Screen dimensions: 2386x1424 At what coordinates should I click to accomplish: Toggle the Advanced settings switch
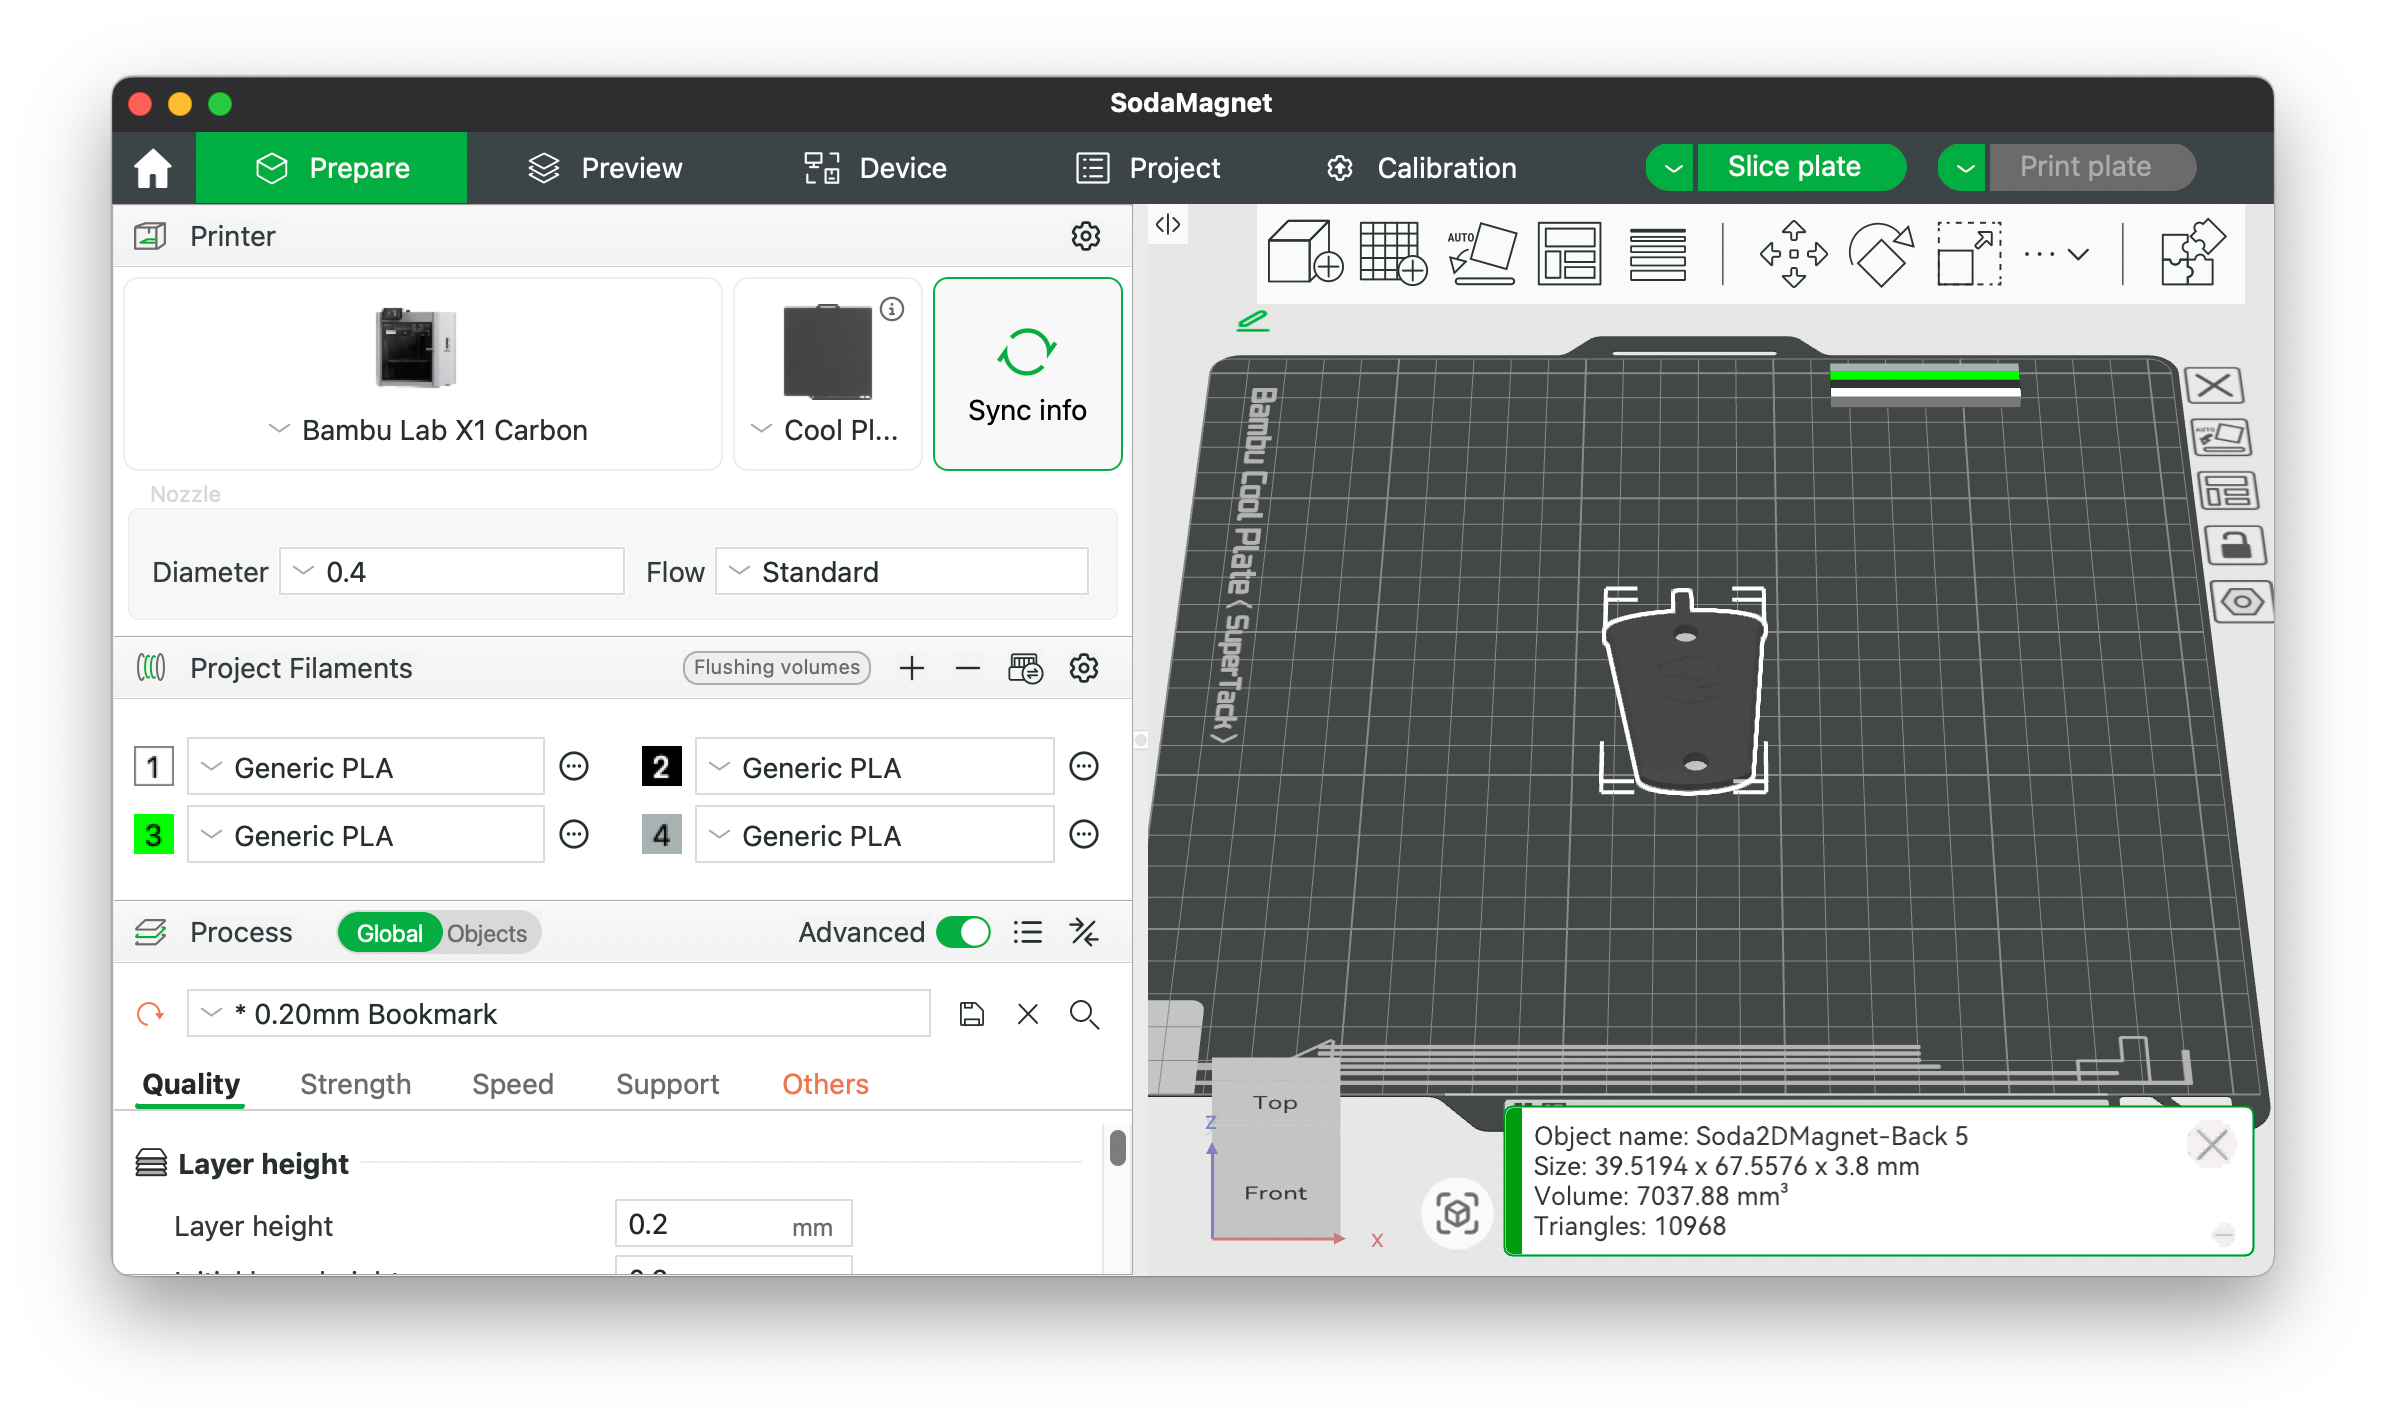(963, 932)
